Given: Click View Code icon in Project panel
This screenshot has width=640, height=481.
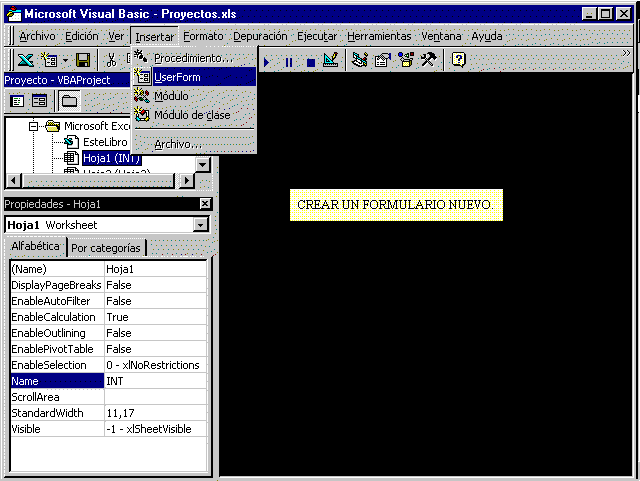Looking at the screenshot, I should [17, 101].
